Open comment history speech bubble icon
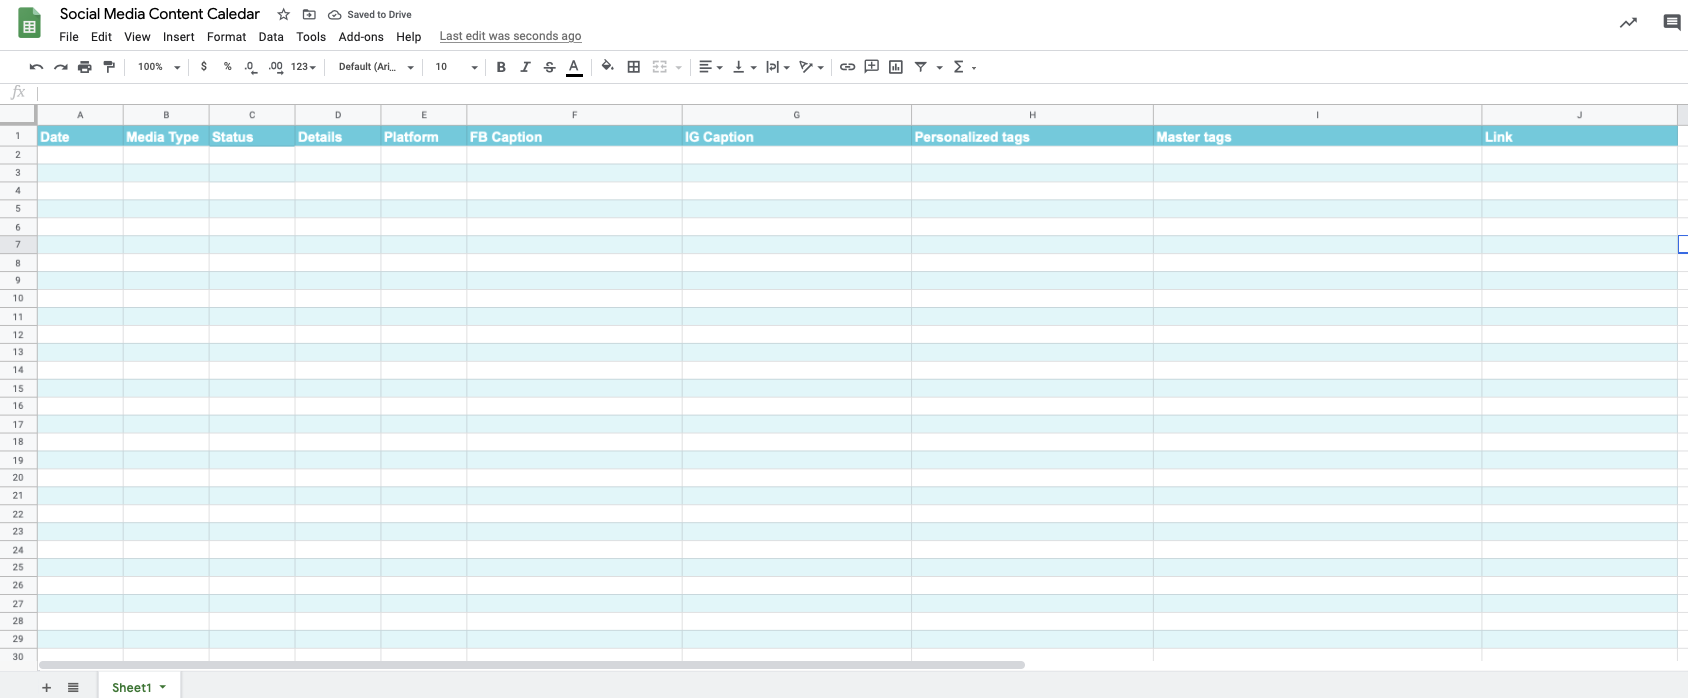This screenshot has height=698, width=1688. pyautogui.click(x=1672, y=22)
